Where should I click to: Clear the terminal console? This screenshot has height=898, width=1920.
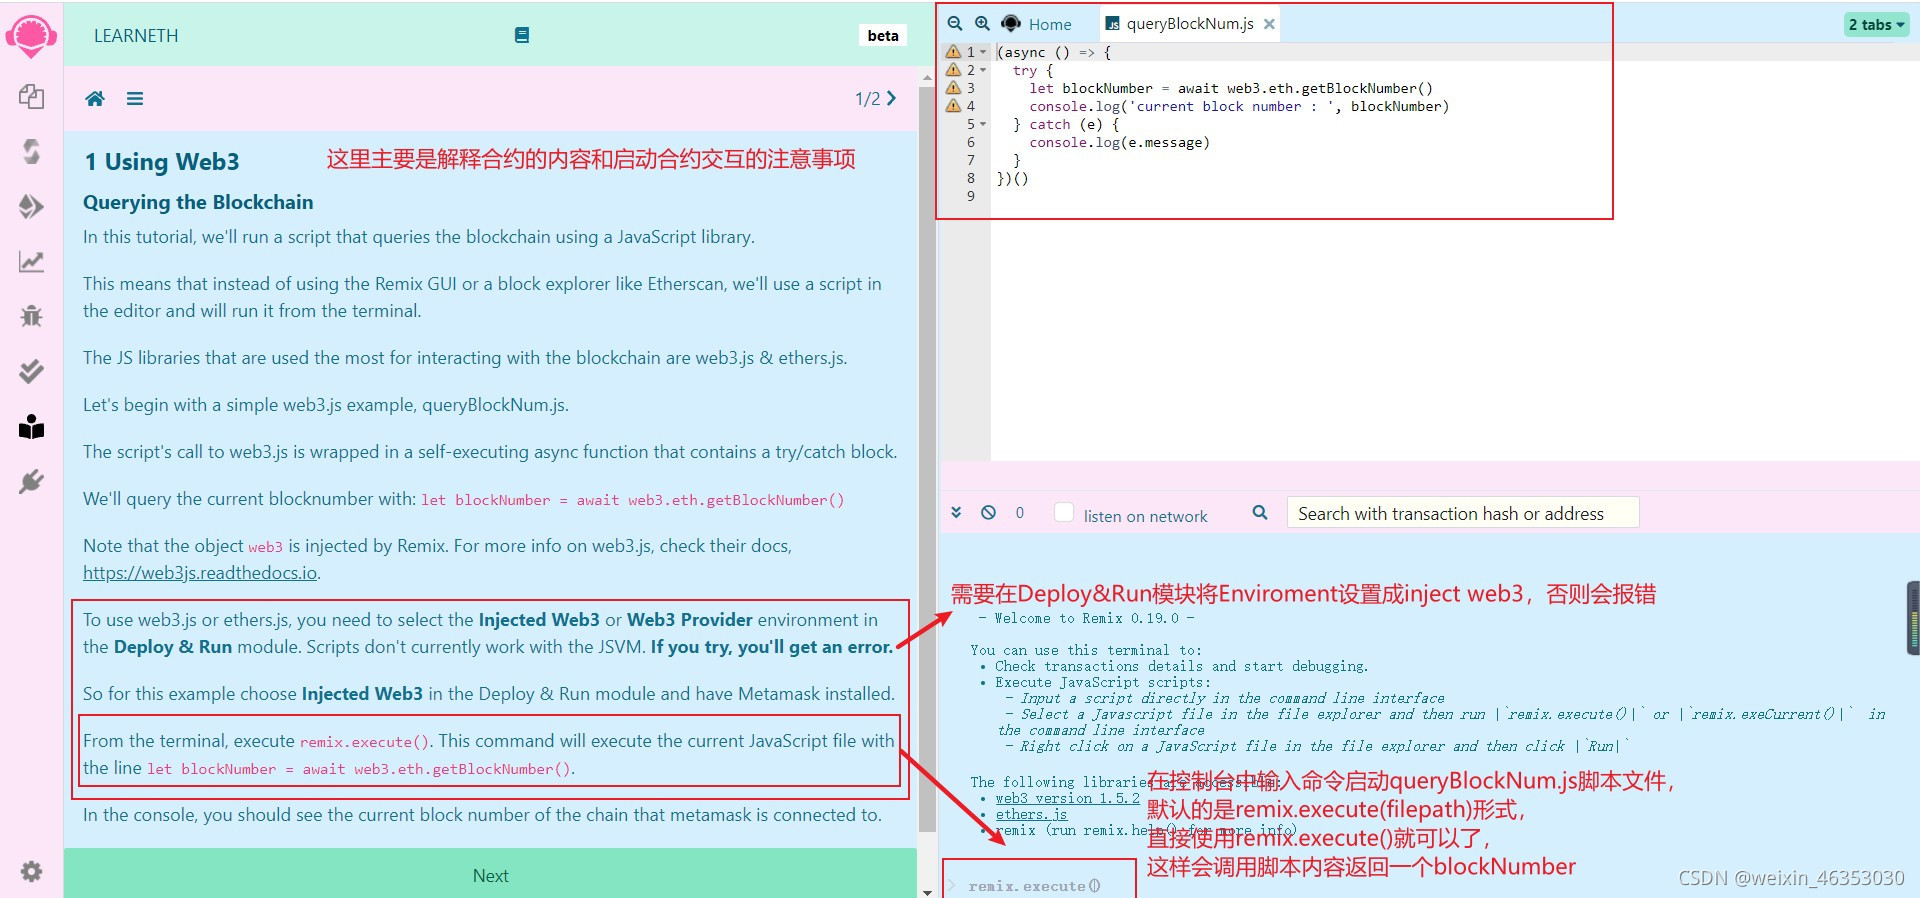tap(988, 512)
